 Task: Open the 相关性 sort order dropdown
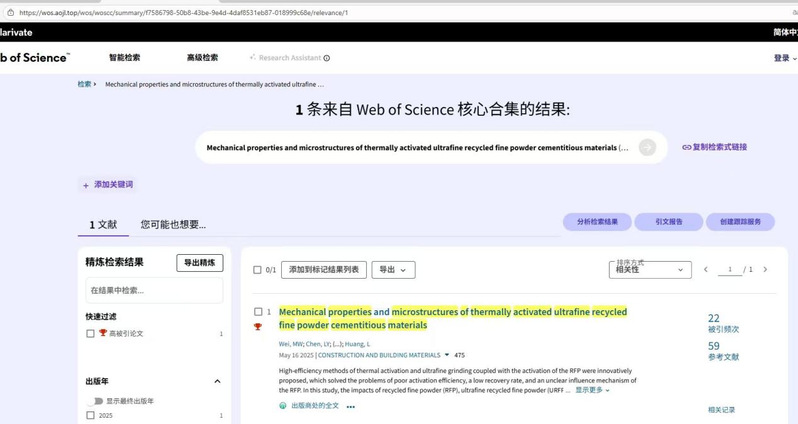coord(650,270)
